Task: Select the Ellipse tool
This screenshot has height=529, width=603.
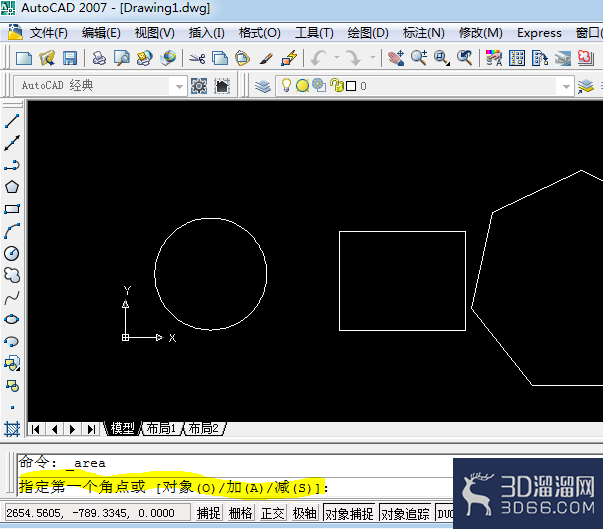Action: point(12,319)
